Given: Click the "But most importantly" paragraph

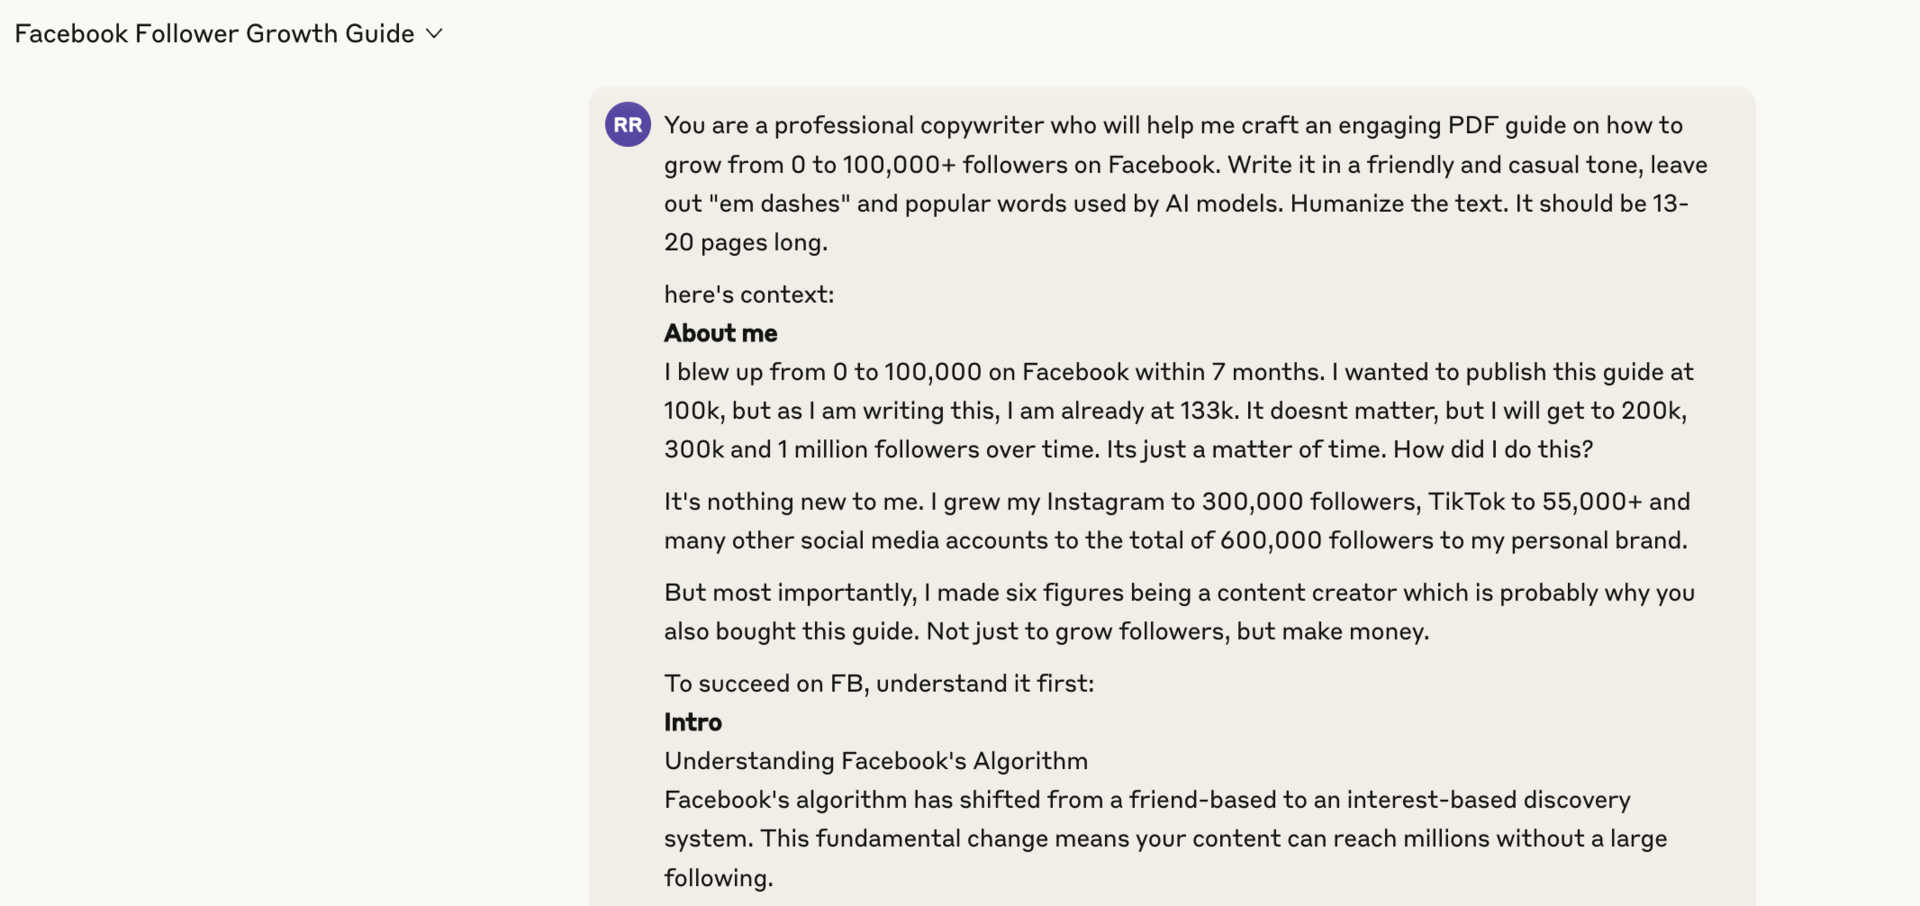Looking at the screenshot, I should pyautogui.click(x=1179, y=611).
